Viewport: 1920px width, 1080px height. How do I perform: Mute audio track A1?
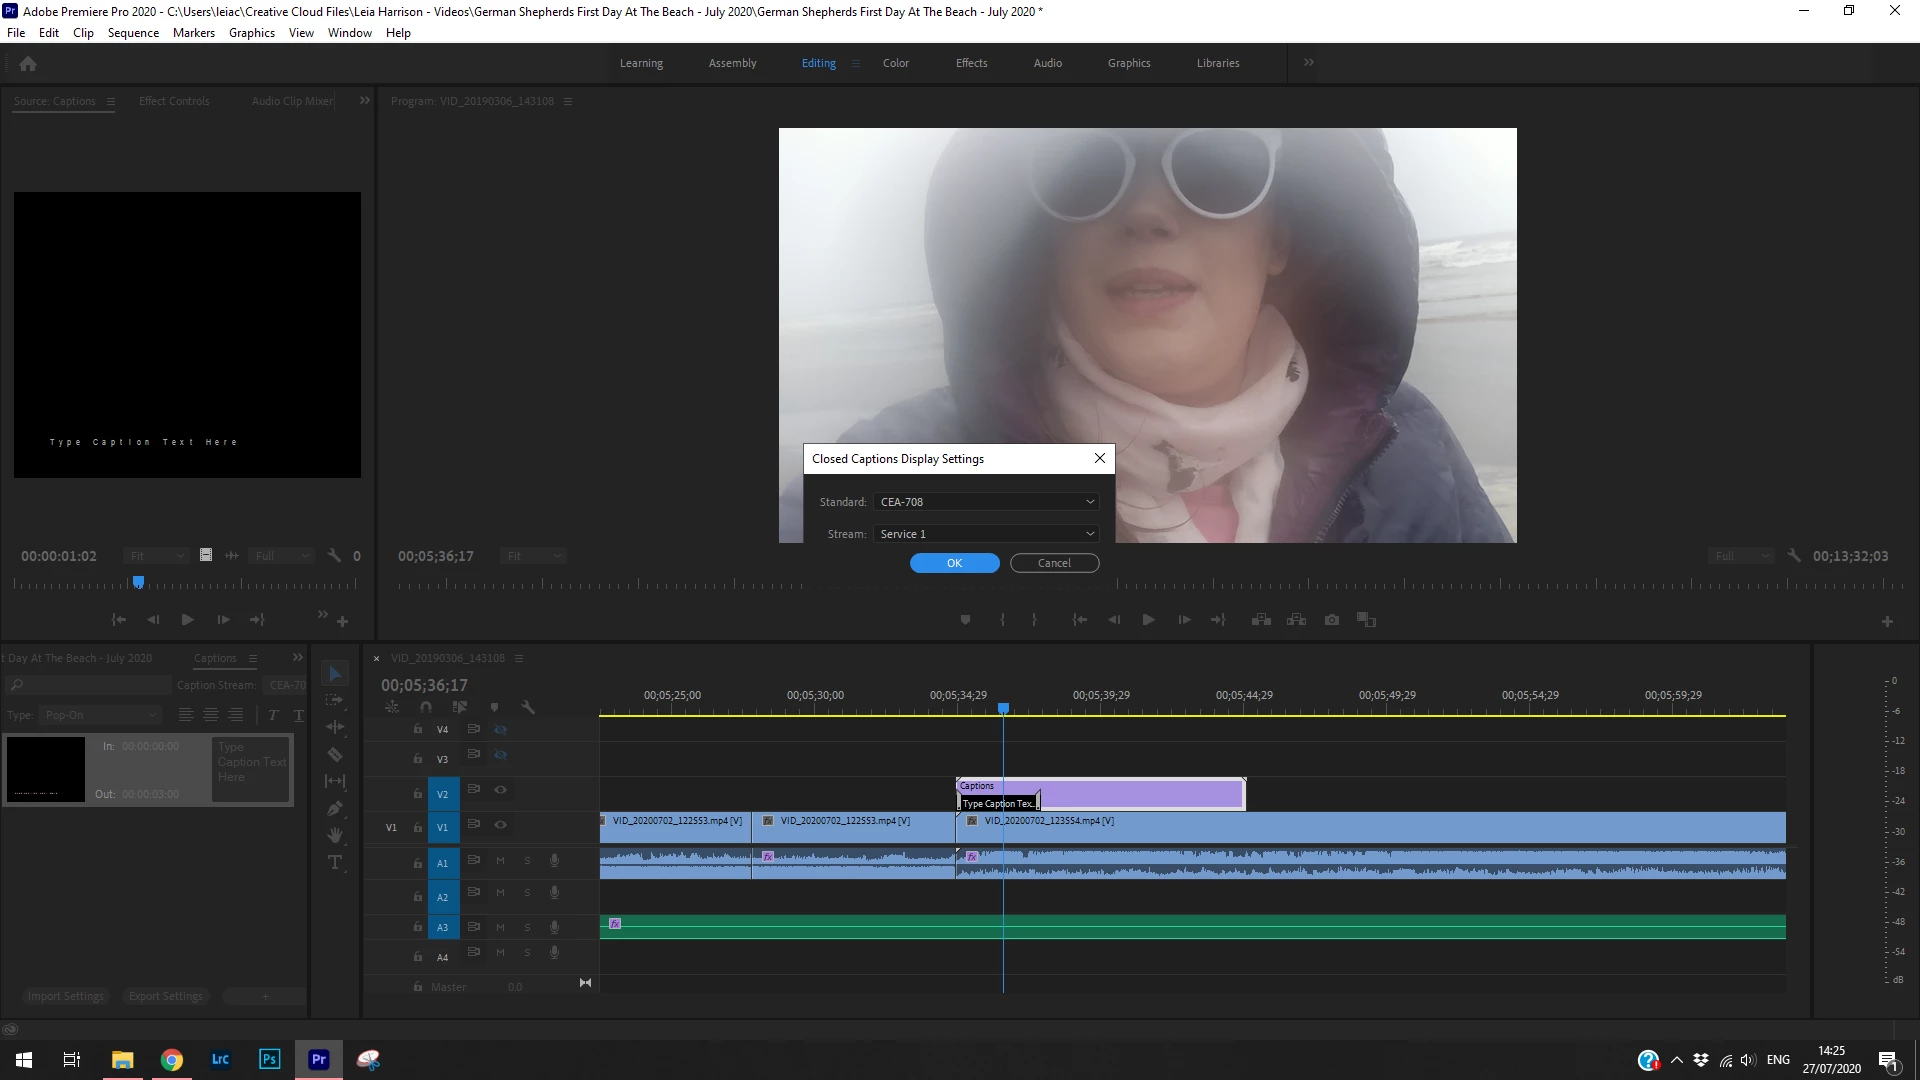pos(500,861)
